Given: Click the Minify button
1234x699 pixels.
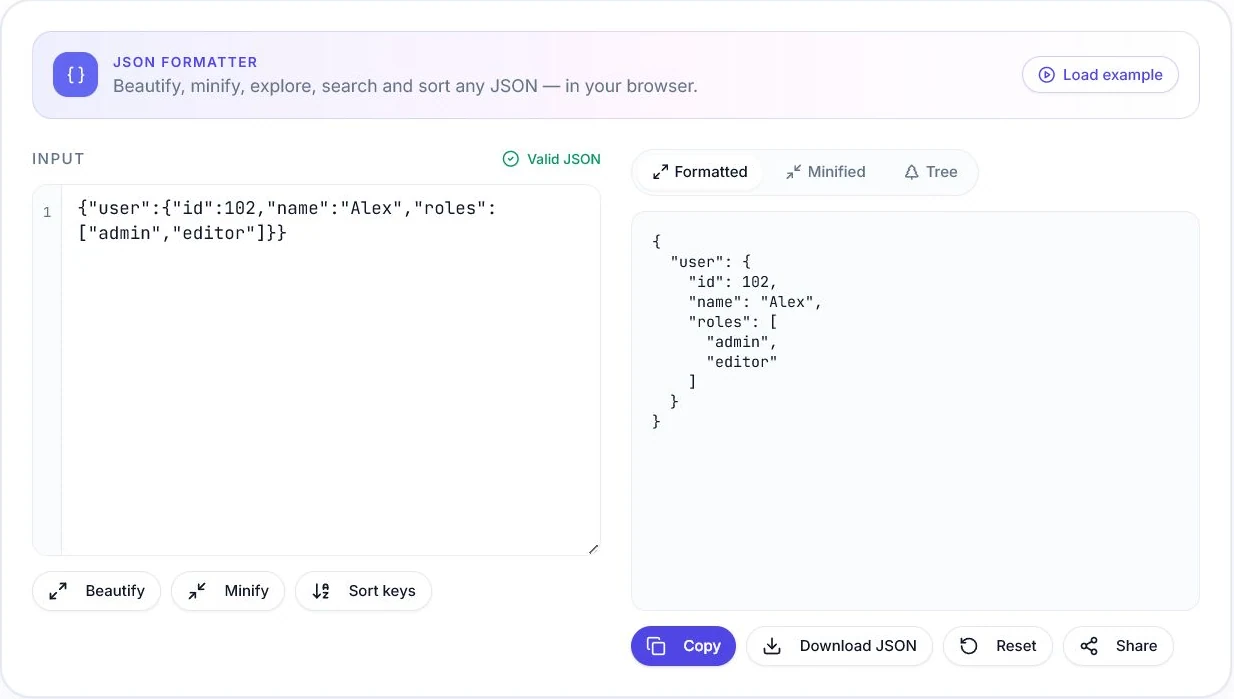Looking at the screenshot, I should click(x=228, y=591).
